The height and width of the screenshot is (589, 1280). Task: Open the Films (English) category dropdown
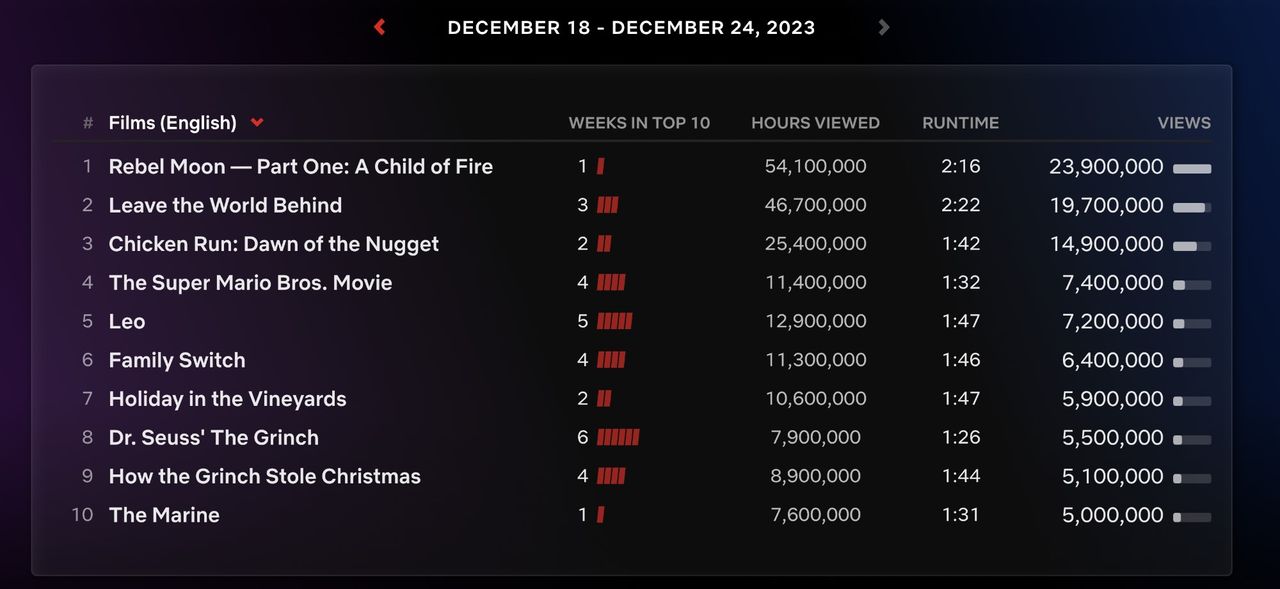pos(173,123)
